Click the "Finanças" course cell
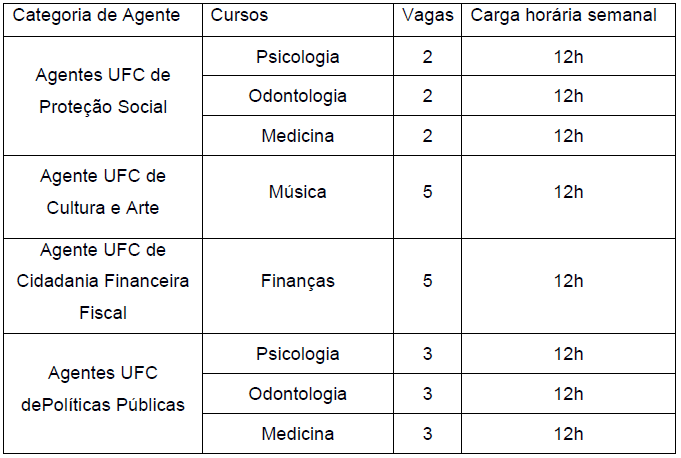 tap(298, 281)
